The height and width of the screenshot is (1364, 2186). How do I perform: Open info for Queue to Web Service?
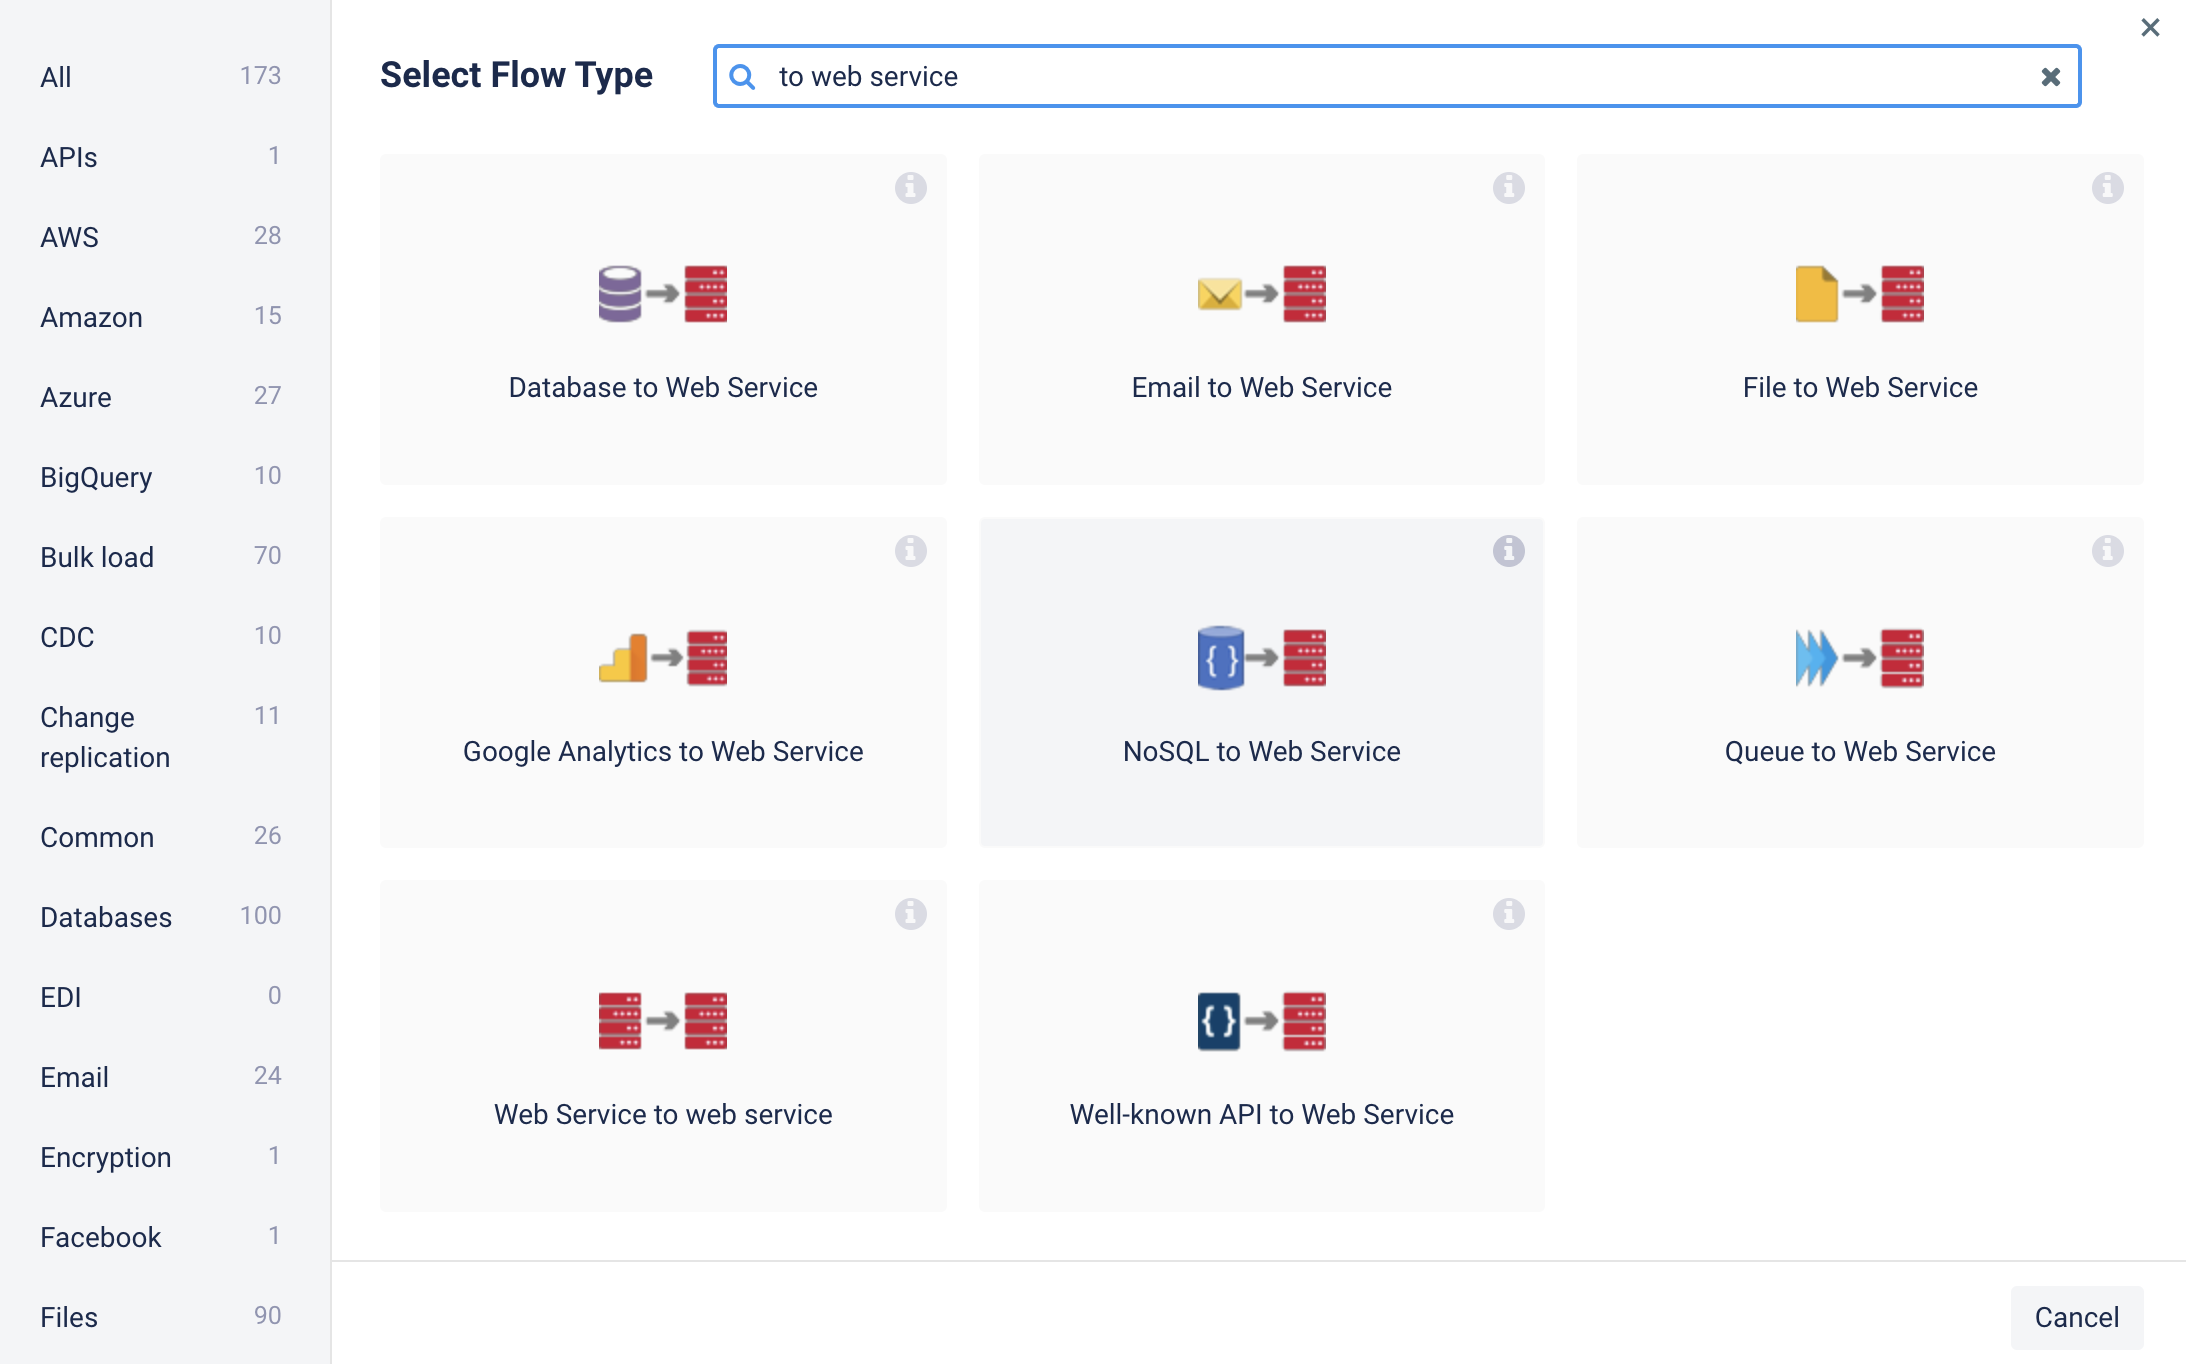(2107, 550)
